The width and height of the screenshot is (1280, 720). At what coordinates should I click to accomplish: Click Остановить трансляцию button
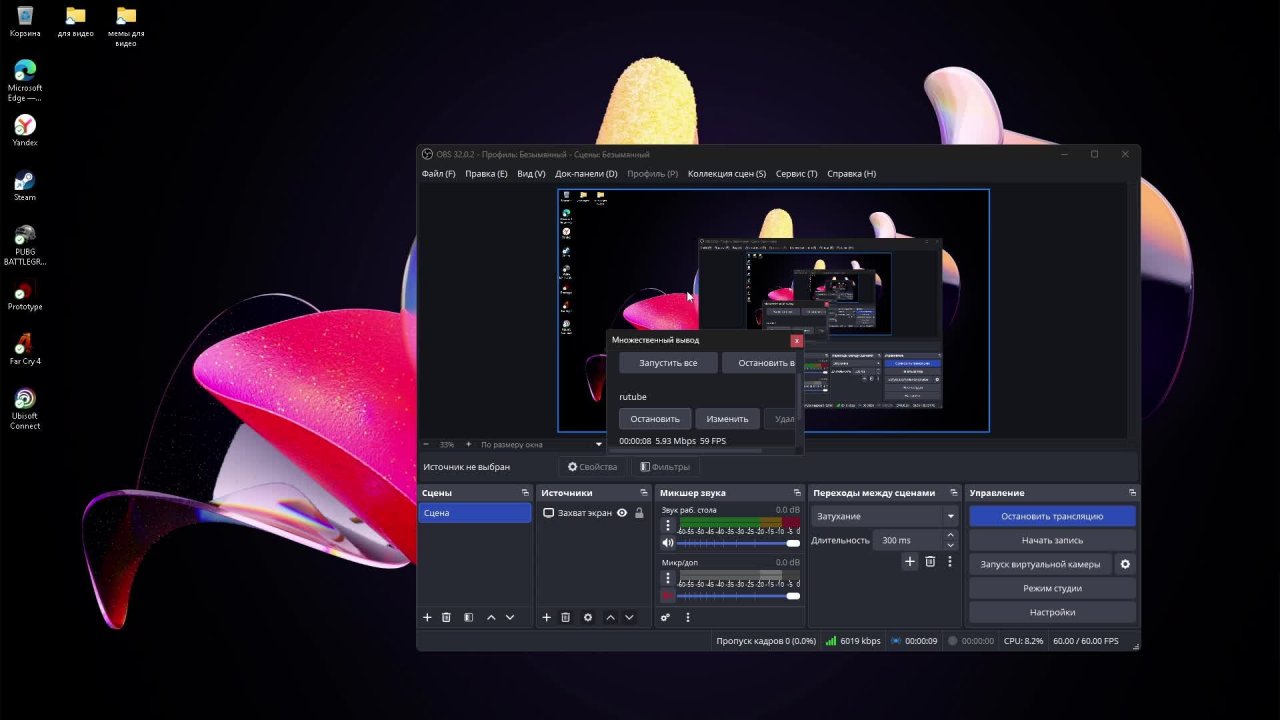coord(1052,516)
